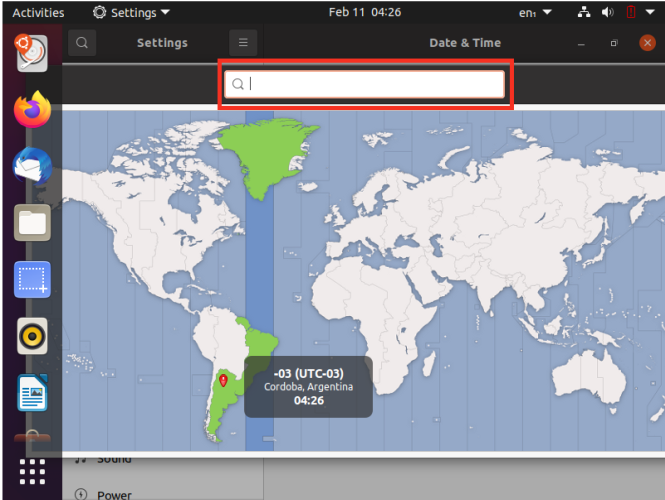The width and height of the screenshot is (665, 500).
Task: Open the Settings app menu in top bar
Action: click(131, 12)
